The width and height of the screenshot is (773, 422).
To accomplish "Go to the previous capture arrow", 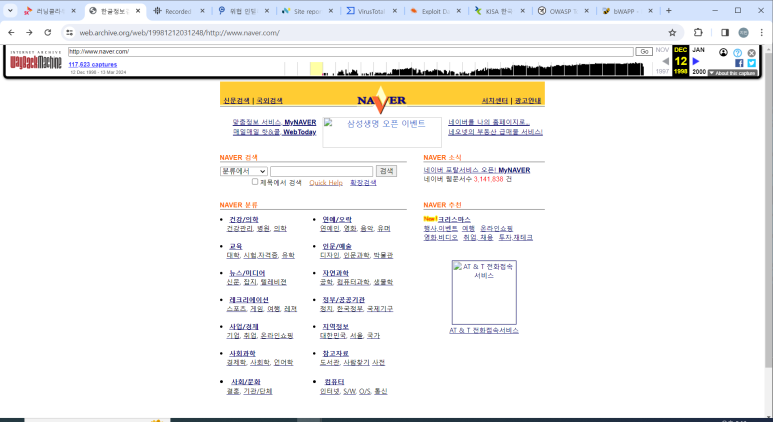I will (x=665, y=61).
